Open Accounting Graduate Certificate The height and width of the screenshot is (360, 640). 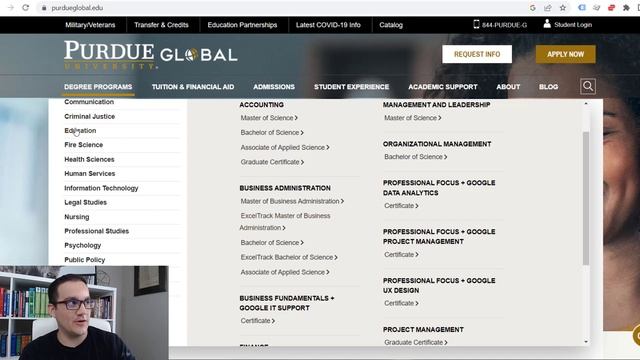[272, 162]
